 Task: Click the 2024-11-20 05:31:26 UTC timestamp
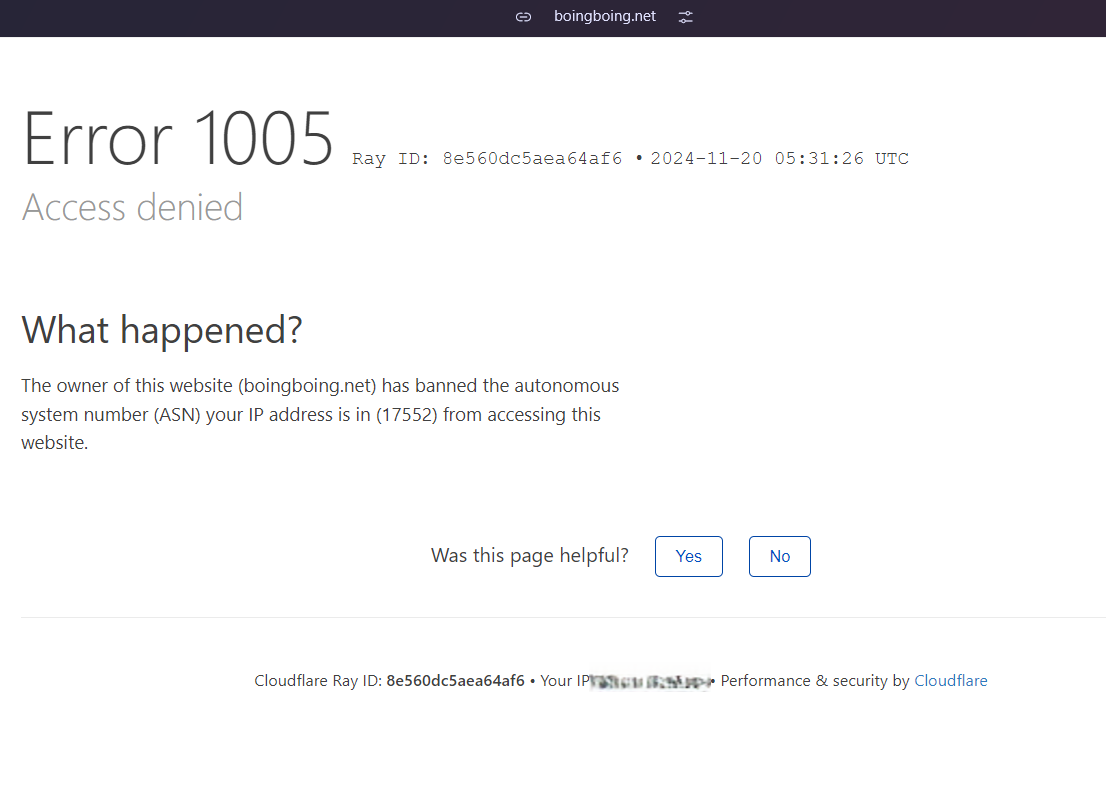(779, 159)
